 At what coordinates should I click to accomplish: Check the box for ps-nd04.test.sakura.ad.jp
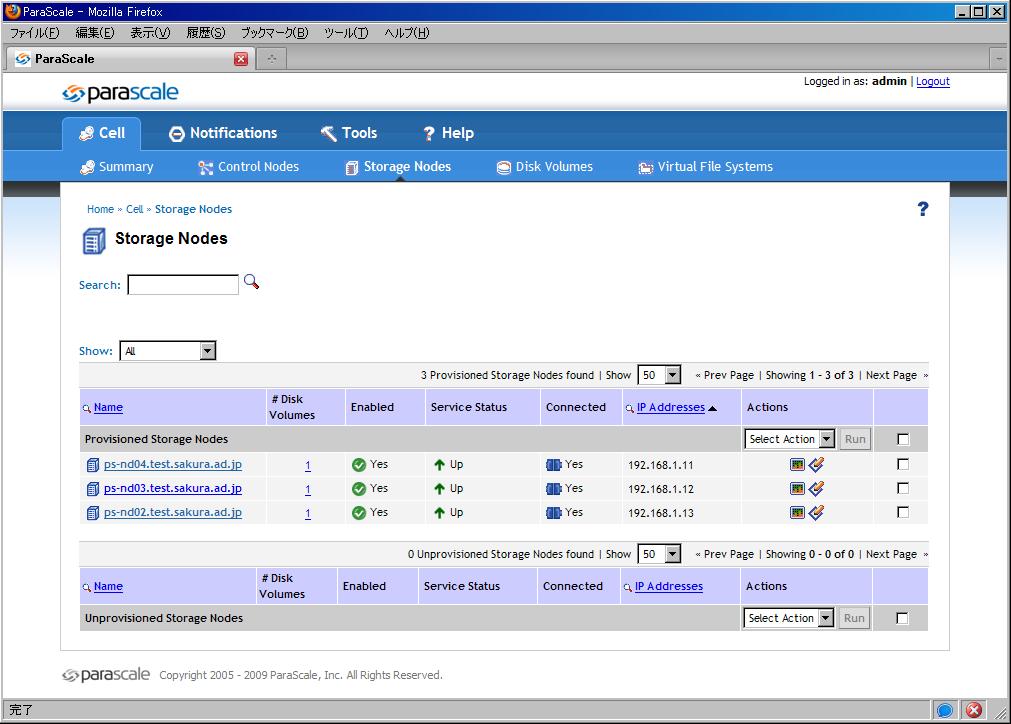click(903, 464)
